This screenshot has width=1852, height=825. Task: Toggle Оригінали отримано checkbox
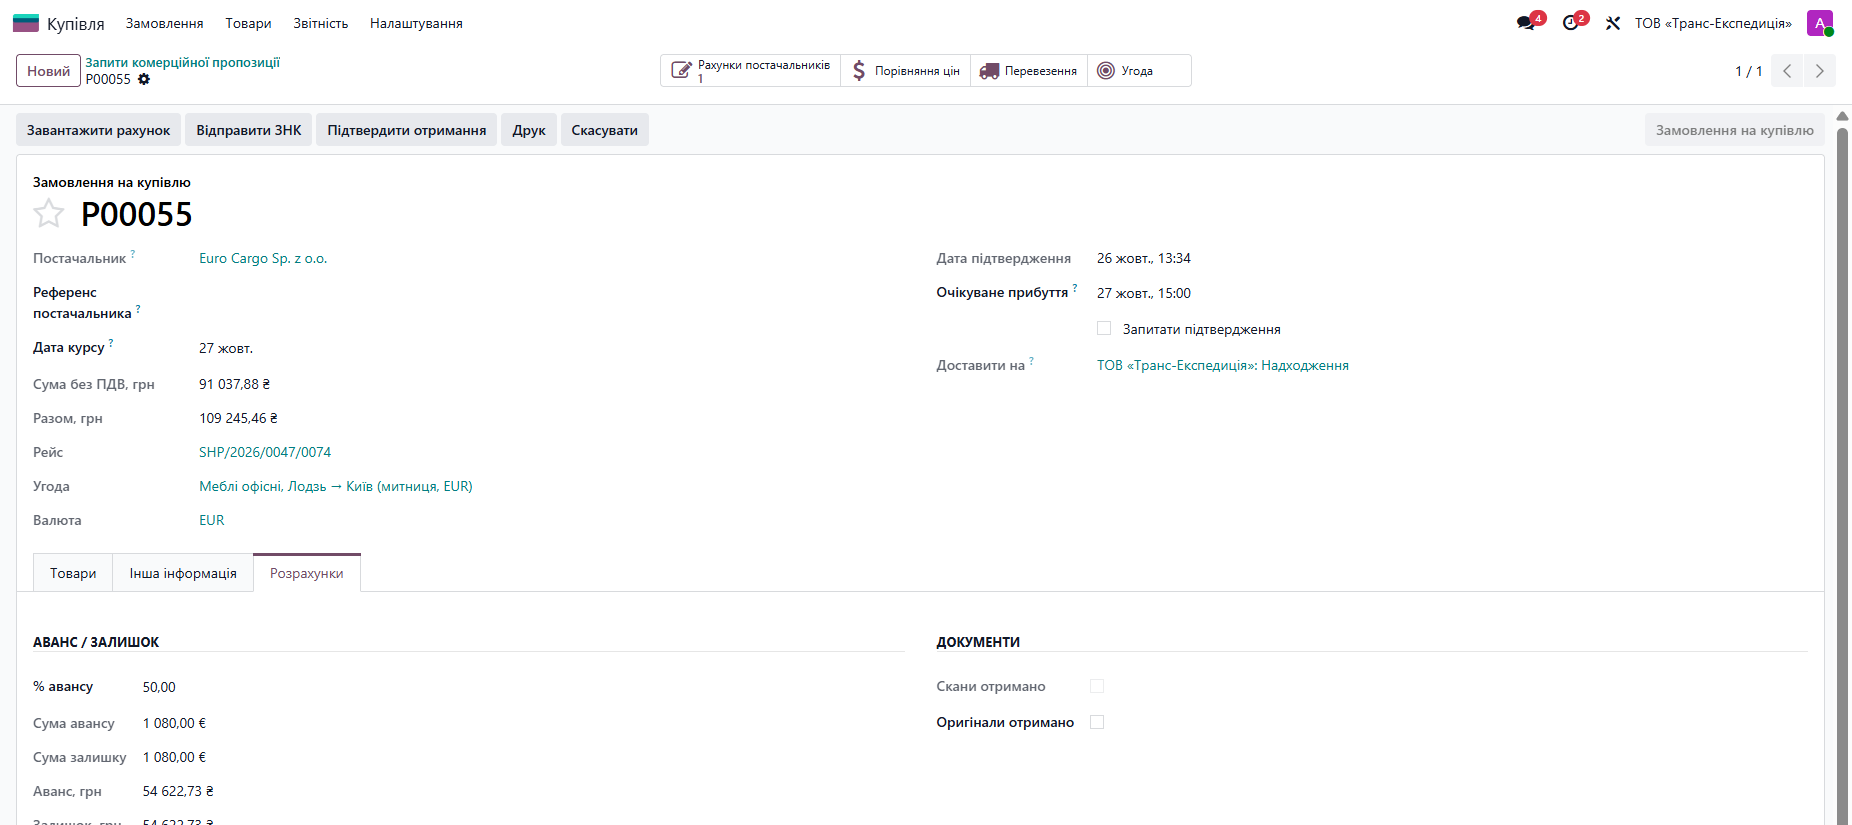(x=1097, y=722)
